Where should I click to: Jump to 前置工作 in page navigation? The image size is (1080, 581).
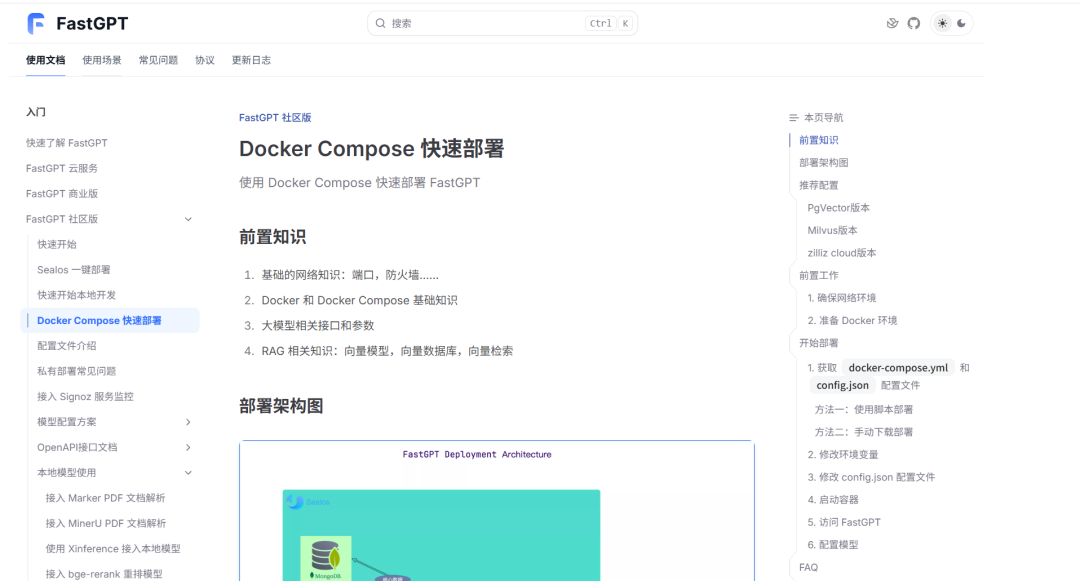(x=818, y=275)
